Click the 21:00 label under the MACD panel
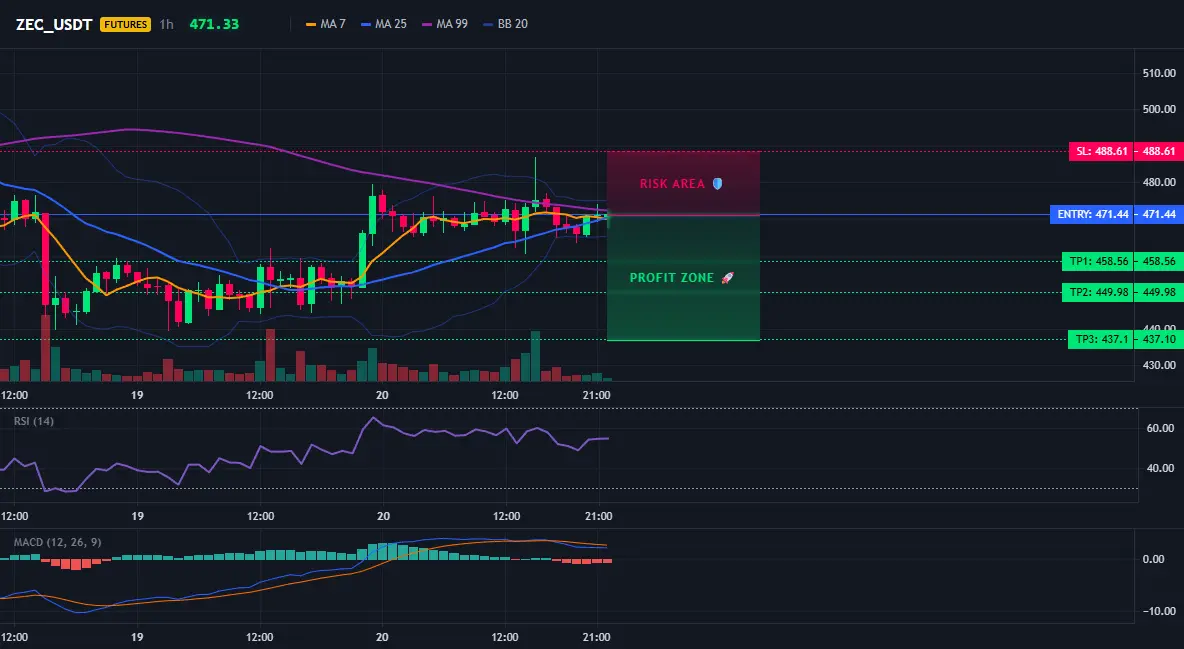The height and width of the screenshot is (649, 1184). pos(597,637)
